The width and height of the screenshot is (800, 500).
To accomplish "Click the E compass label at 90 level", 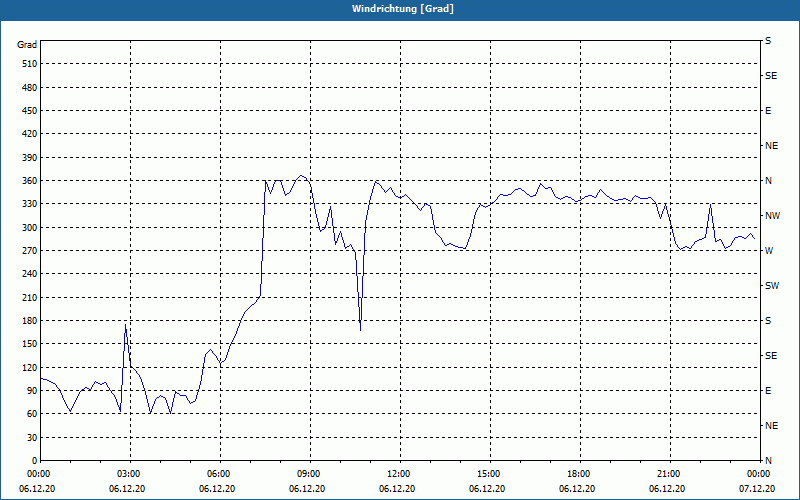I will (768, 391).
